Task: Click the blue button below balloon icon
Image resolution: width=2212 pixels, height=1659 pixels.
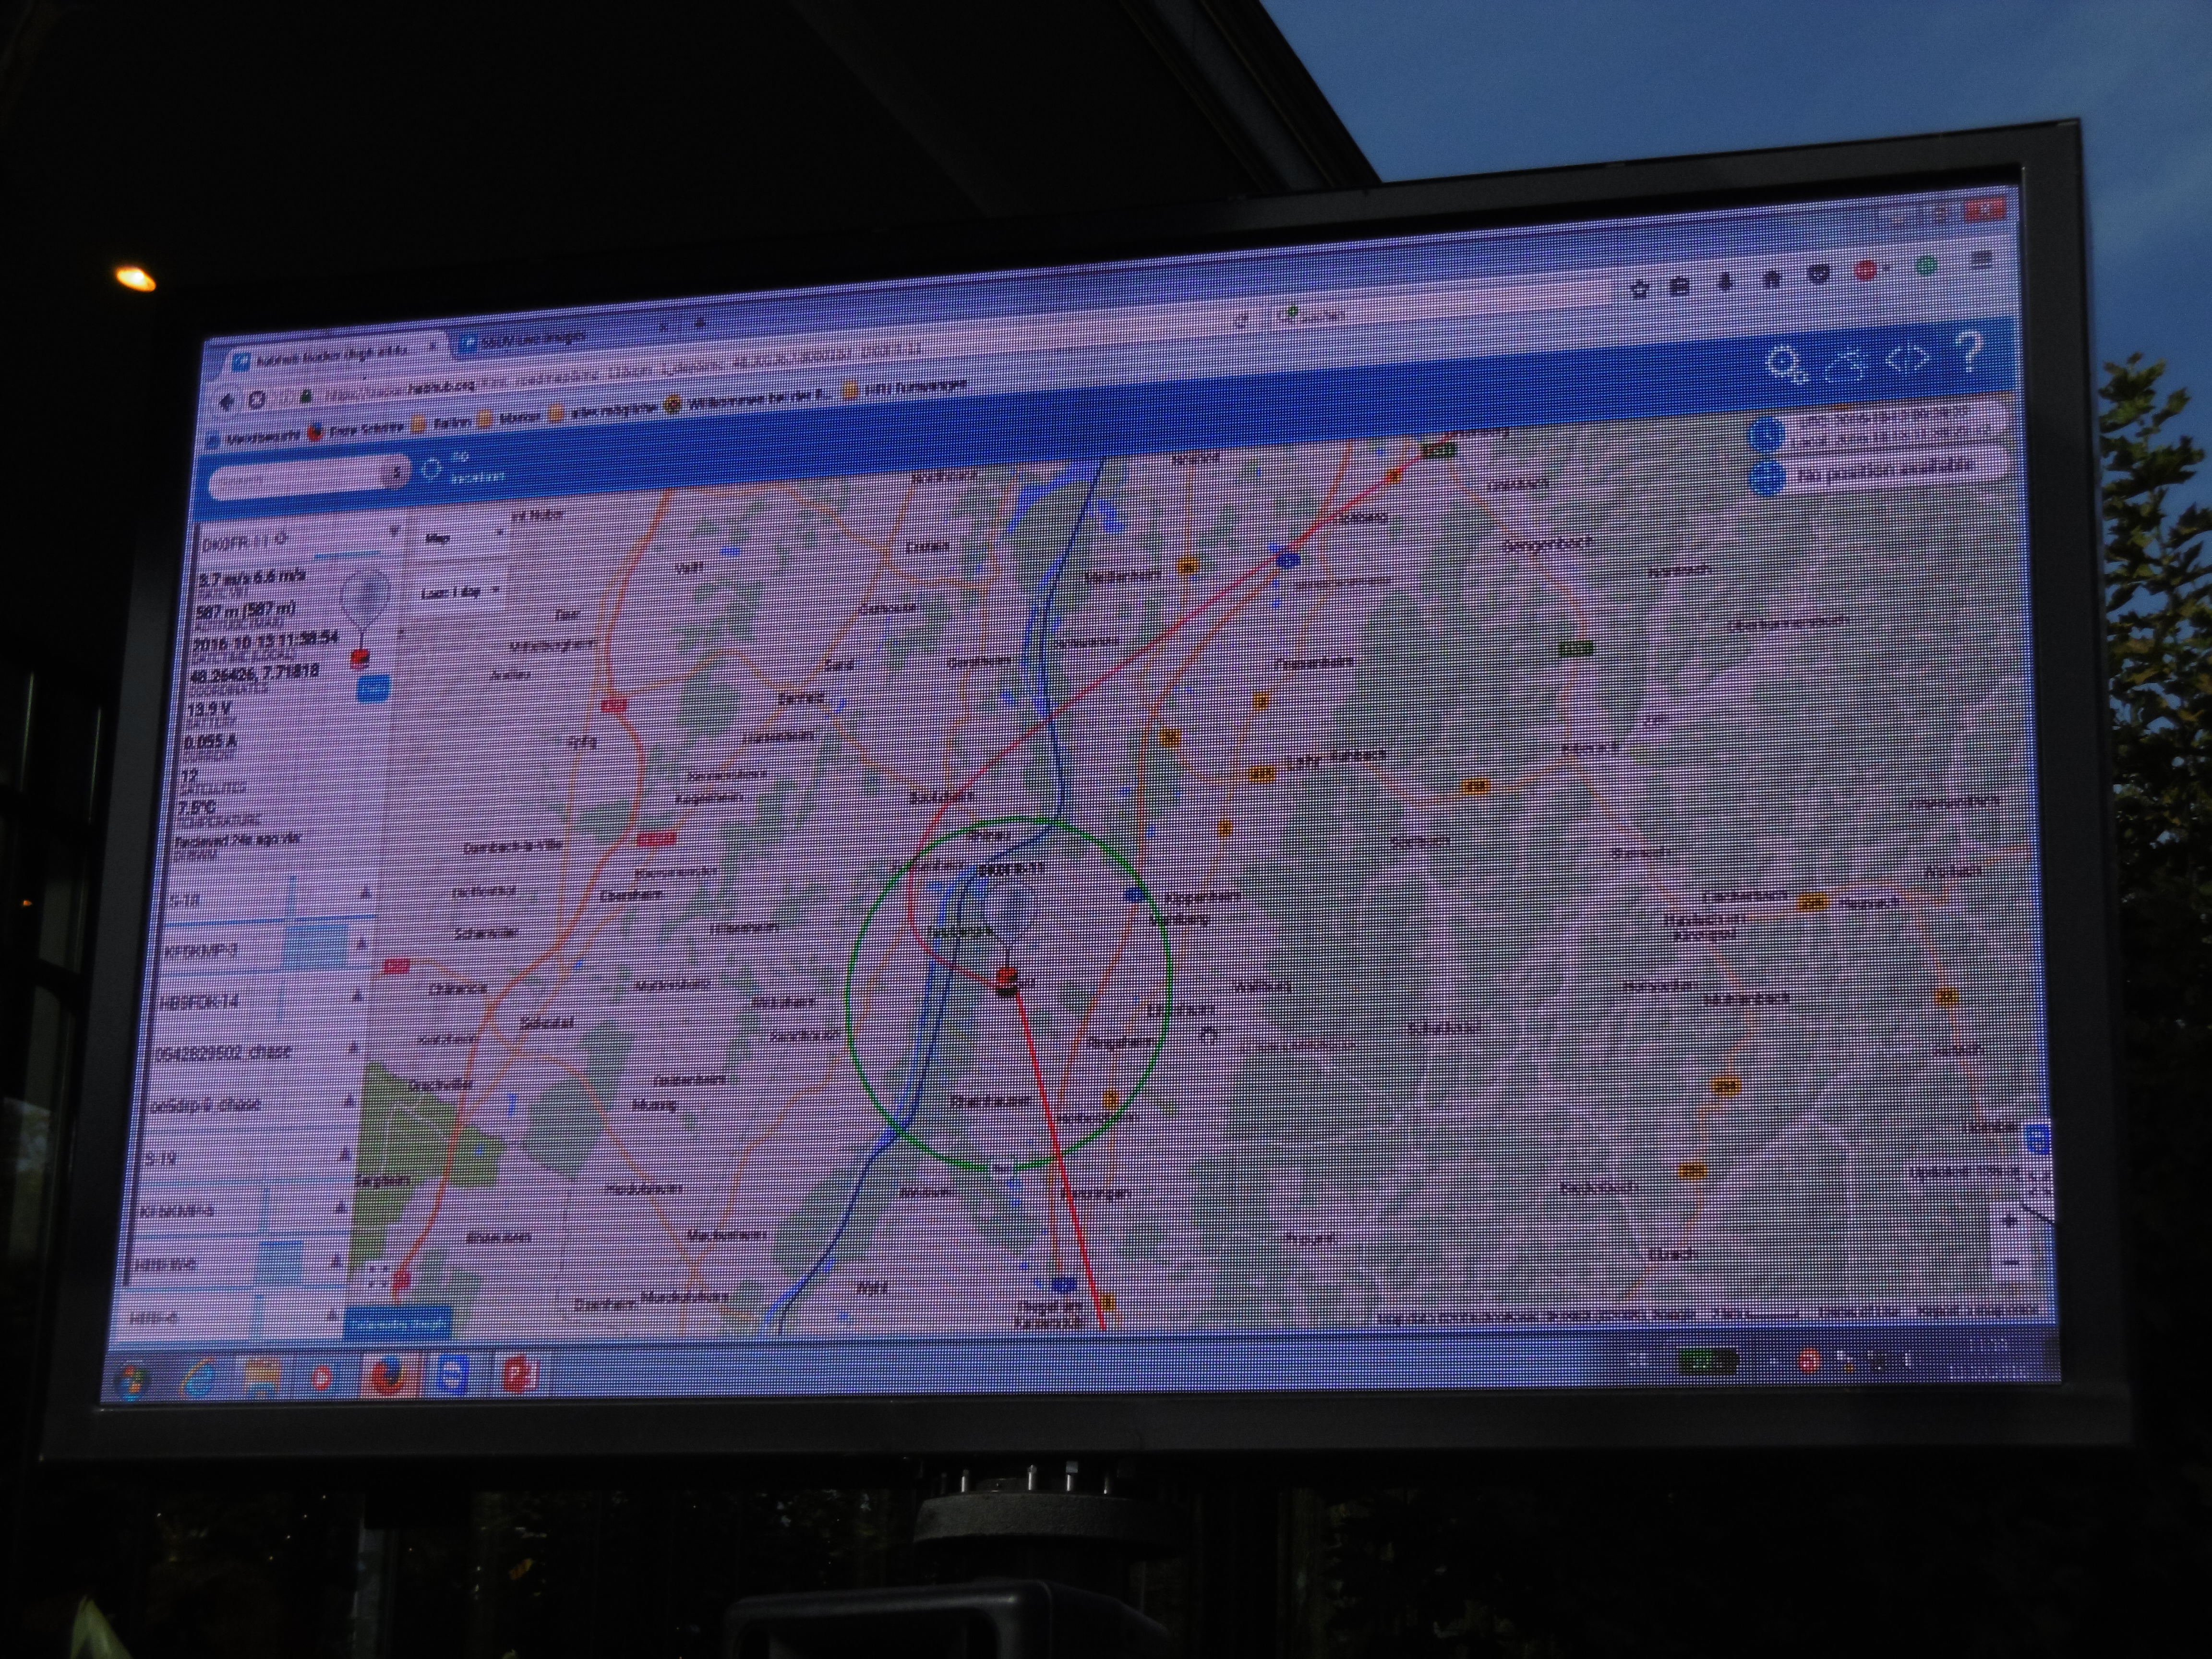Action: (373, 688)
